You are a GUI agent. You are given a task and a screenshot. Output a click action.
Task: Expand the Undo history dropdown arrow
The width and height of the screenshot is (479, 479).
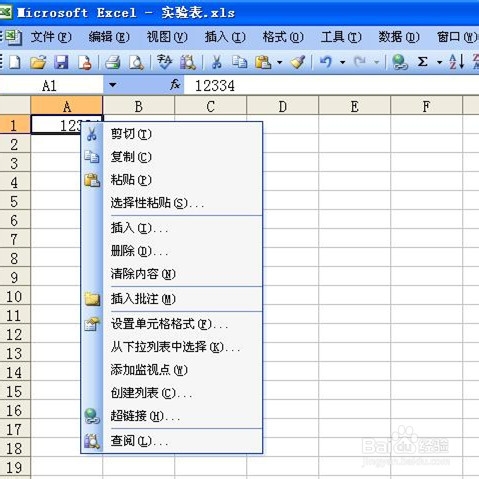pyautogui.click(x=342, y=62)
